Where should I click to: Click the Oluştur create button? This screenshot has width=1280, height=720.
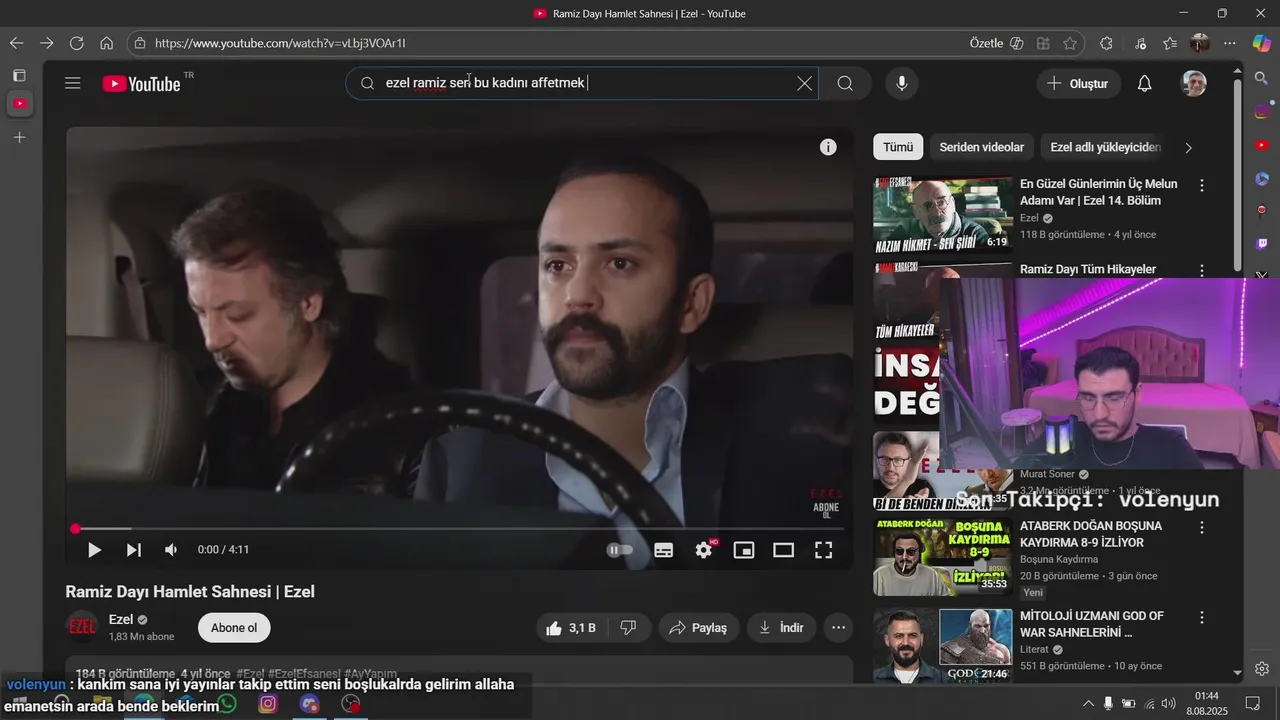[1078, 83]
